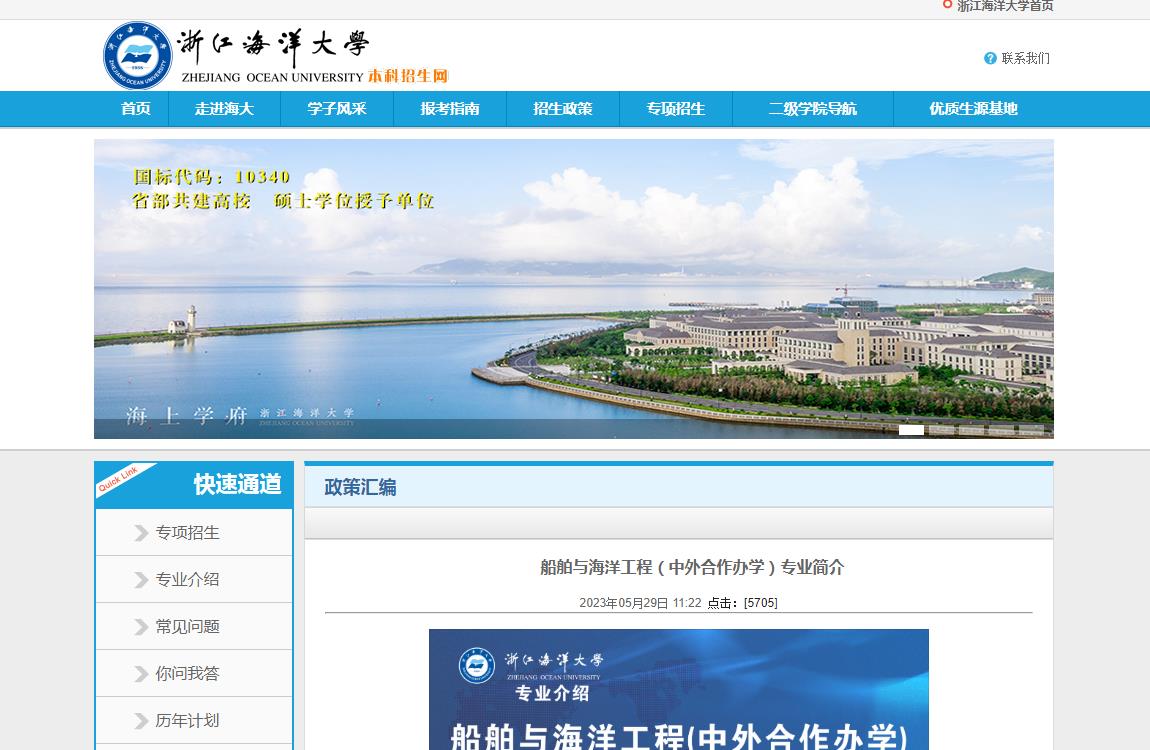The height and width of the screenshot is (750, 1150).
Task: Click the arrow icon beside 常见问题
Action: [142, 627]
